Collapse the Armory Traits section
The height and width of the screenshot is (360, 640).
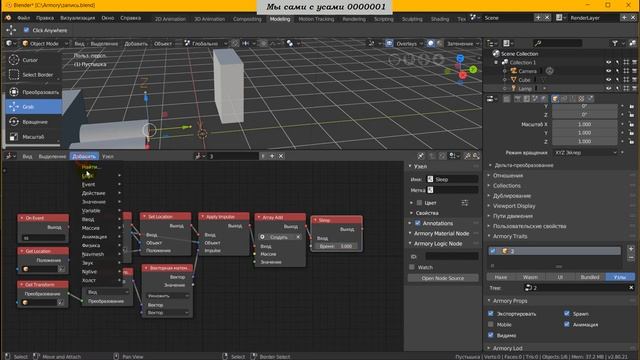point(509,236)
